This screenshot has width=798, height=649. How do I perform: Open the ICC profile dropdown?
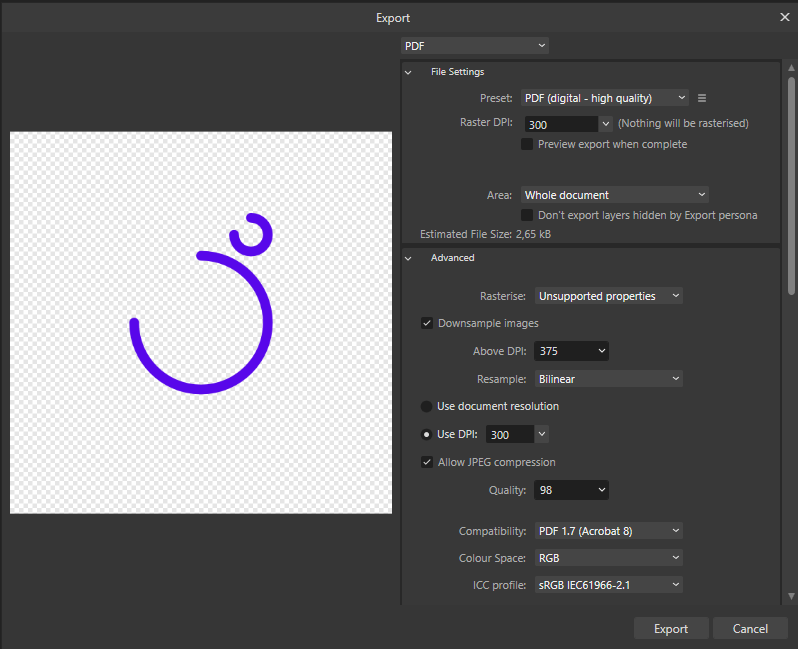coord(608,585)
